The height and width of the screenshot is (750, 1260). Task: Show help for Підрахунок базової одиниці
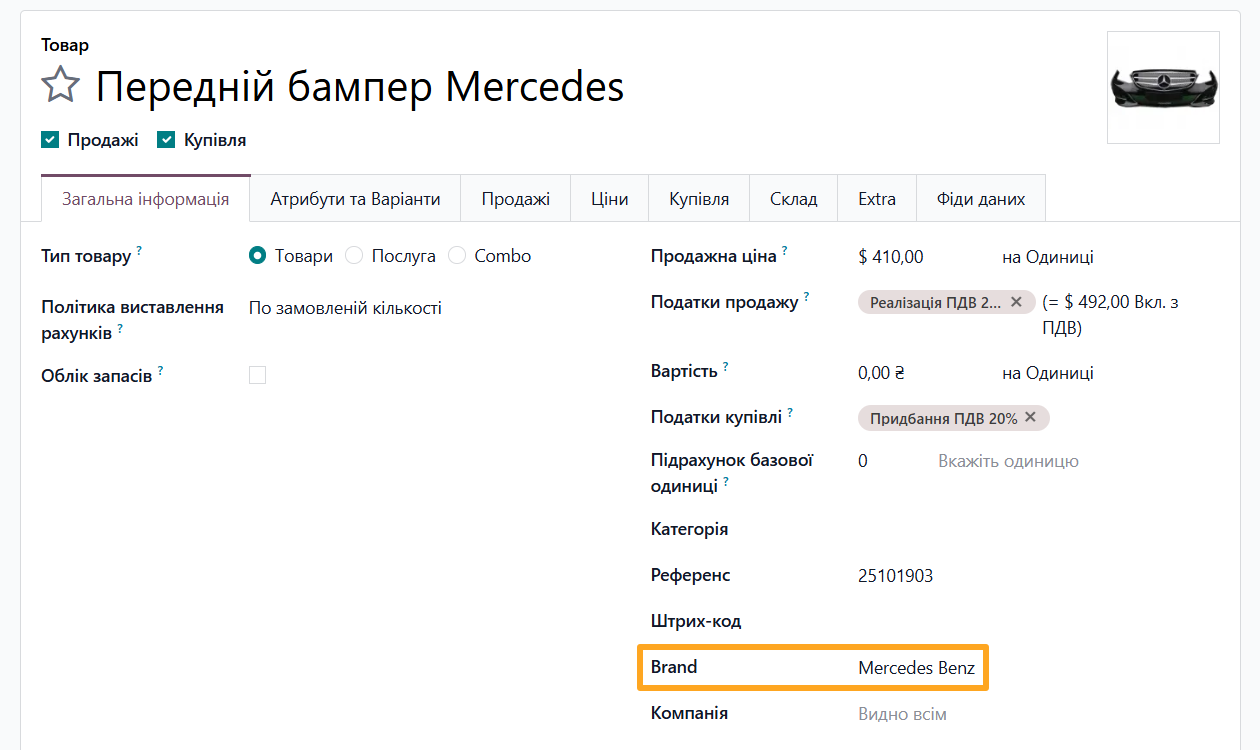pyautogui.click(x=726, y=481)
